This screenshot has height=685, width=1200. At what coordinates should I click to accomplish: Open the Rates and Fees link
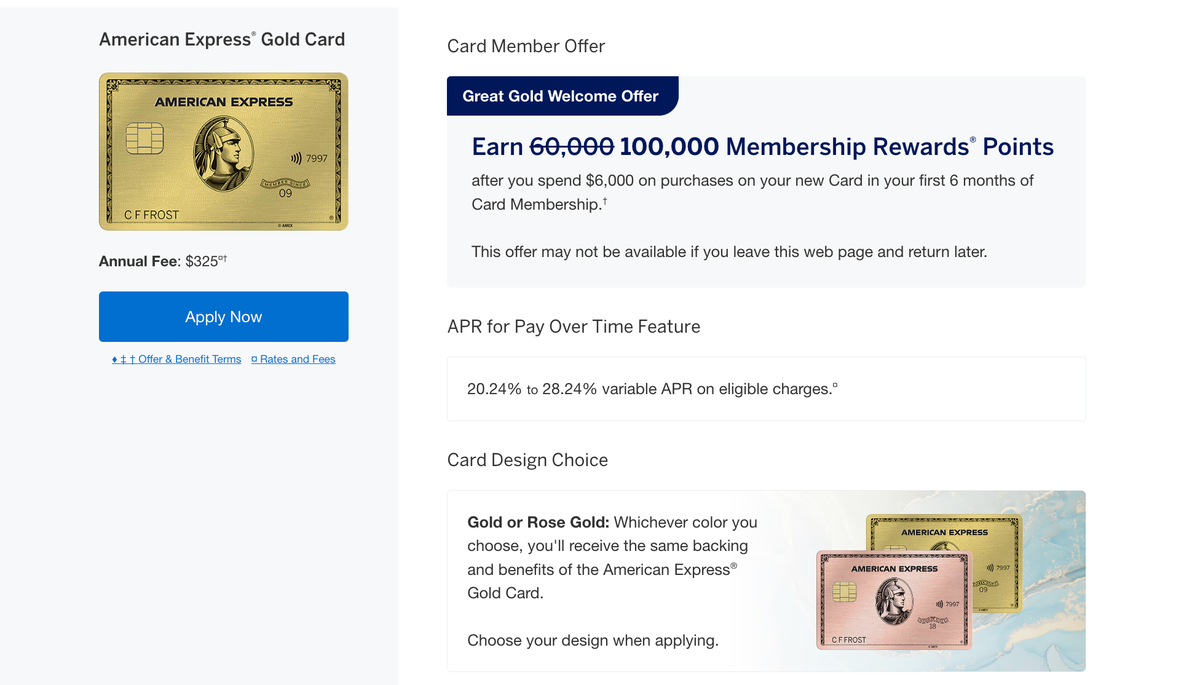pos(299,359)
